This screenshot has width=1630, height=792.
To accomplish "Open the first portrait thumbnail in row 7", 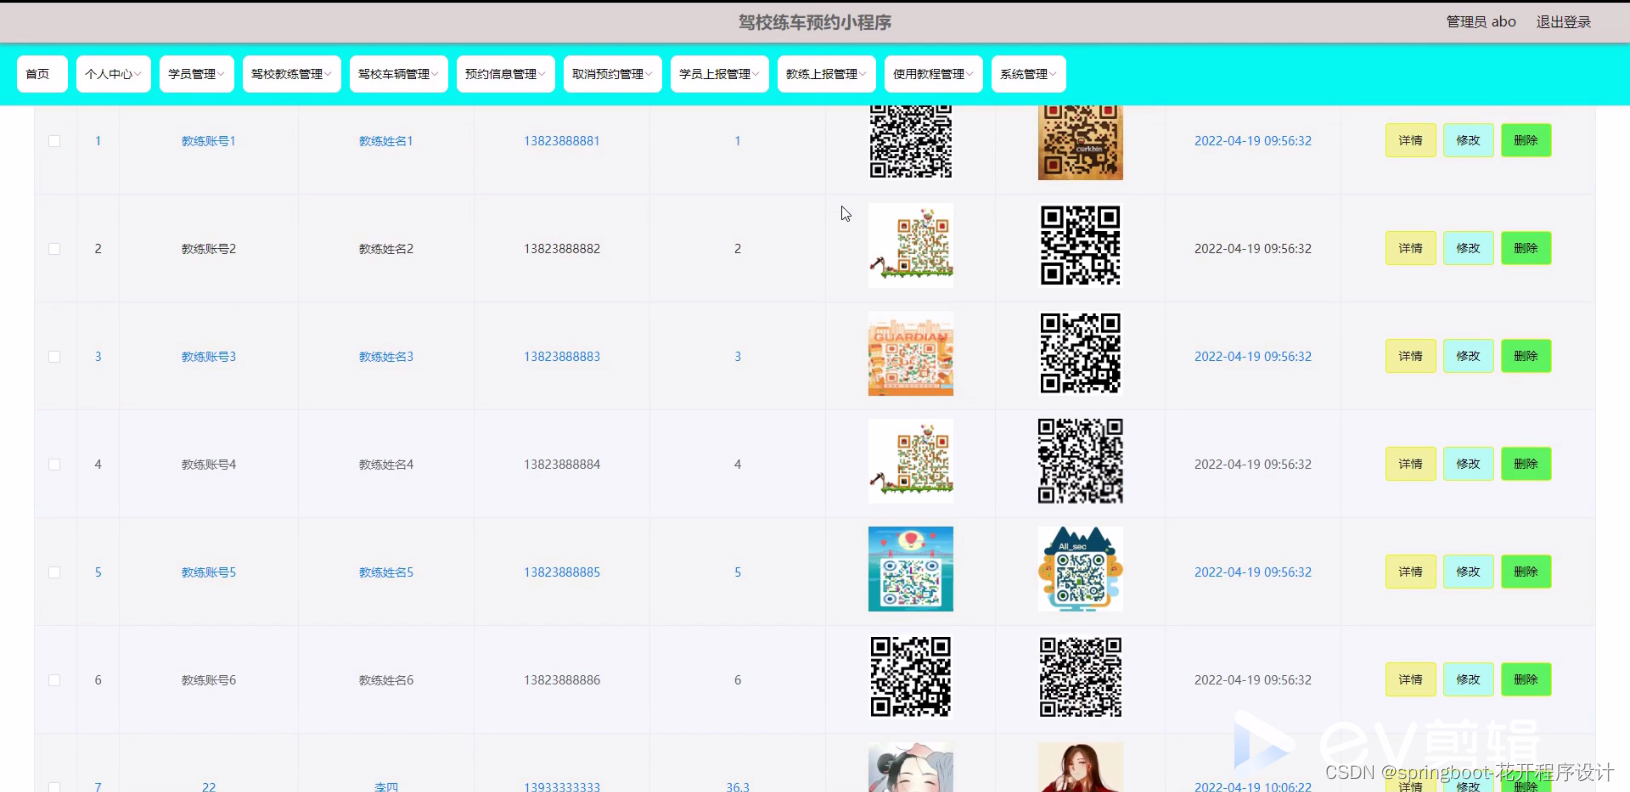I will 911,767.
